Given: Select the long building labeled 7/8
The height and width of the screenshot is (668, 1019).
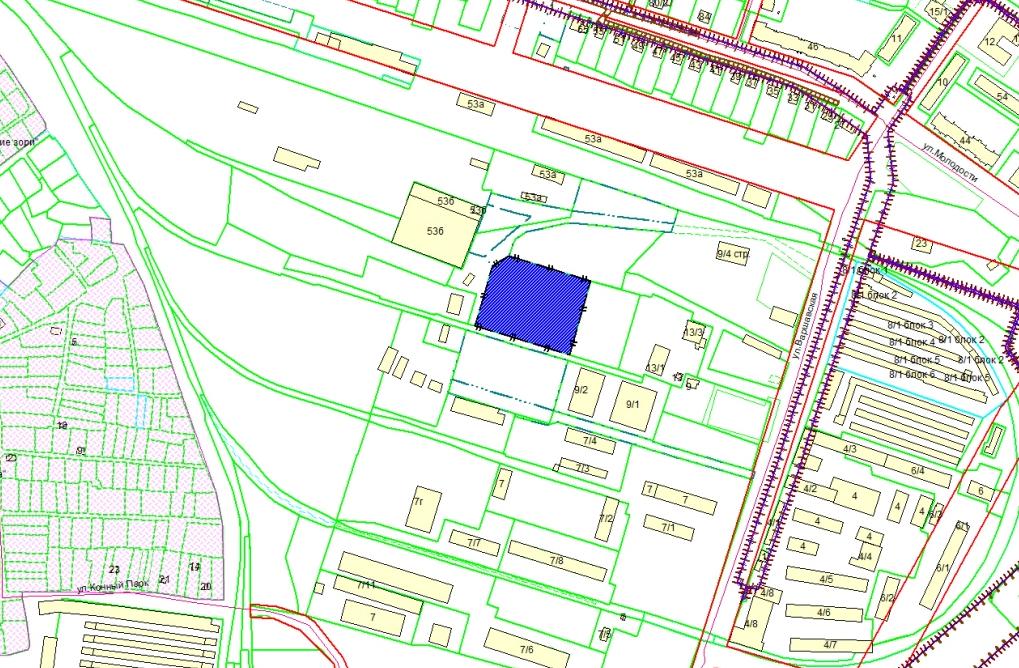Looking at the screenshot, I should point(557,560).
